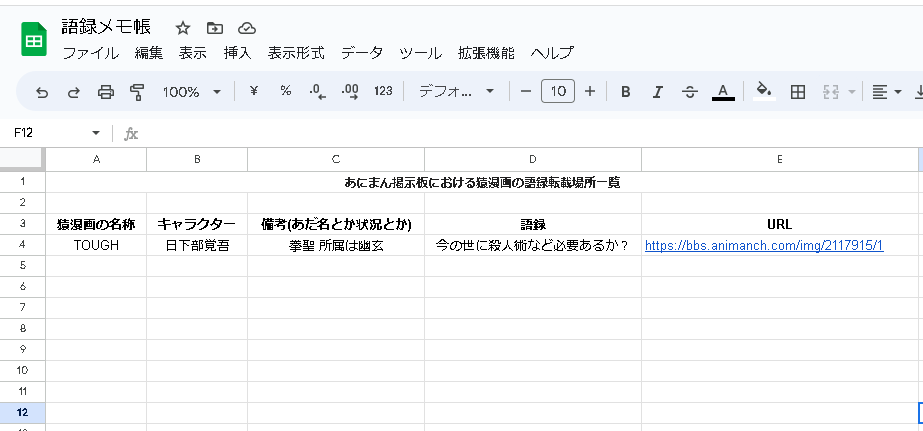Image resolution: width=923 pixels, height=431 pixels.
Task: Toggle bold formatting
Action: pos(626,92)
